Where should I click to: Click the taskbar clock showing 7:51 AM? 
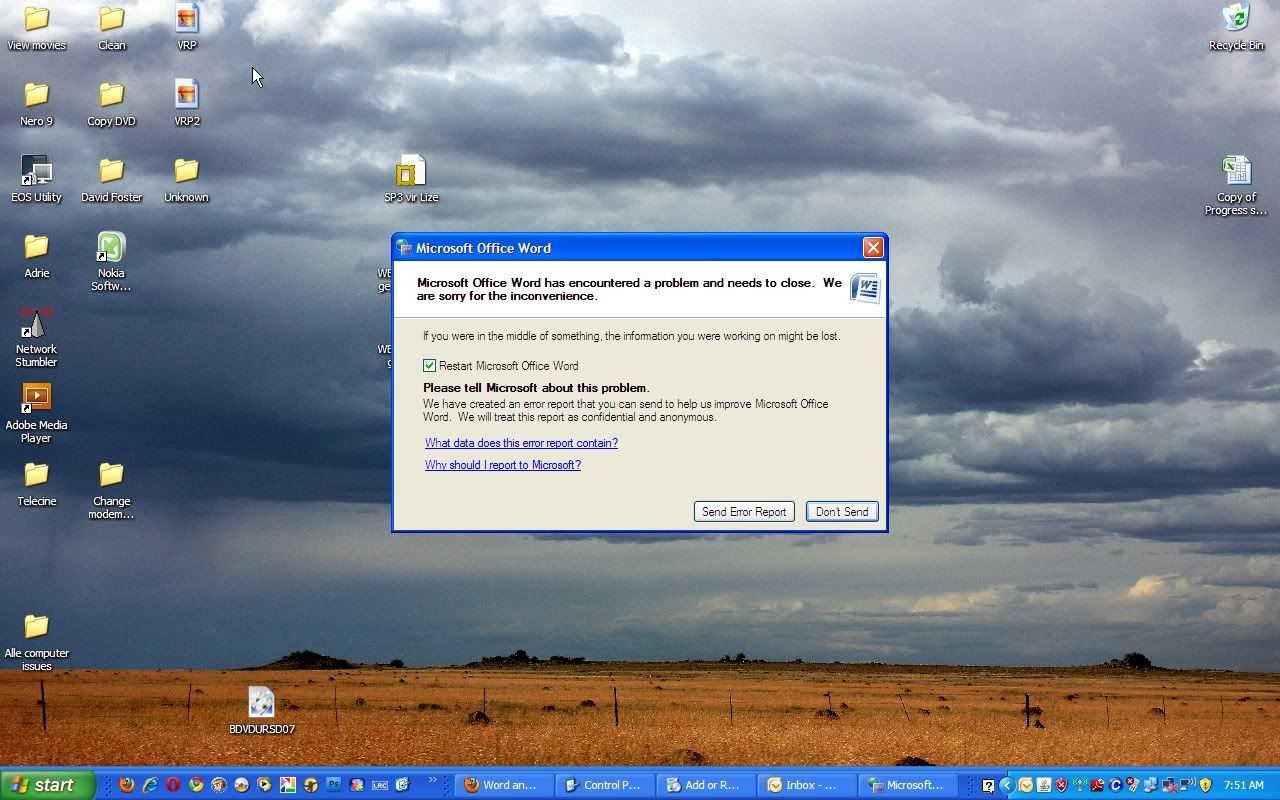coord(1243,785)
